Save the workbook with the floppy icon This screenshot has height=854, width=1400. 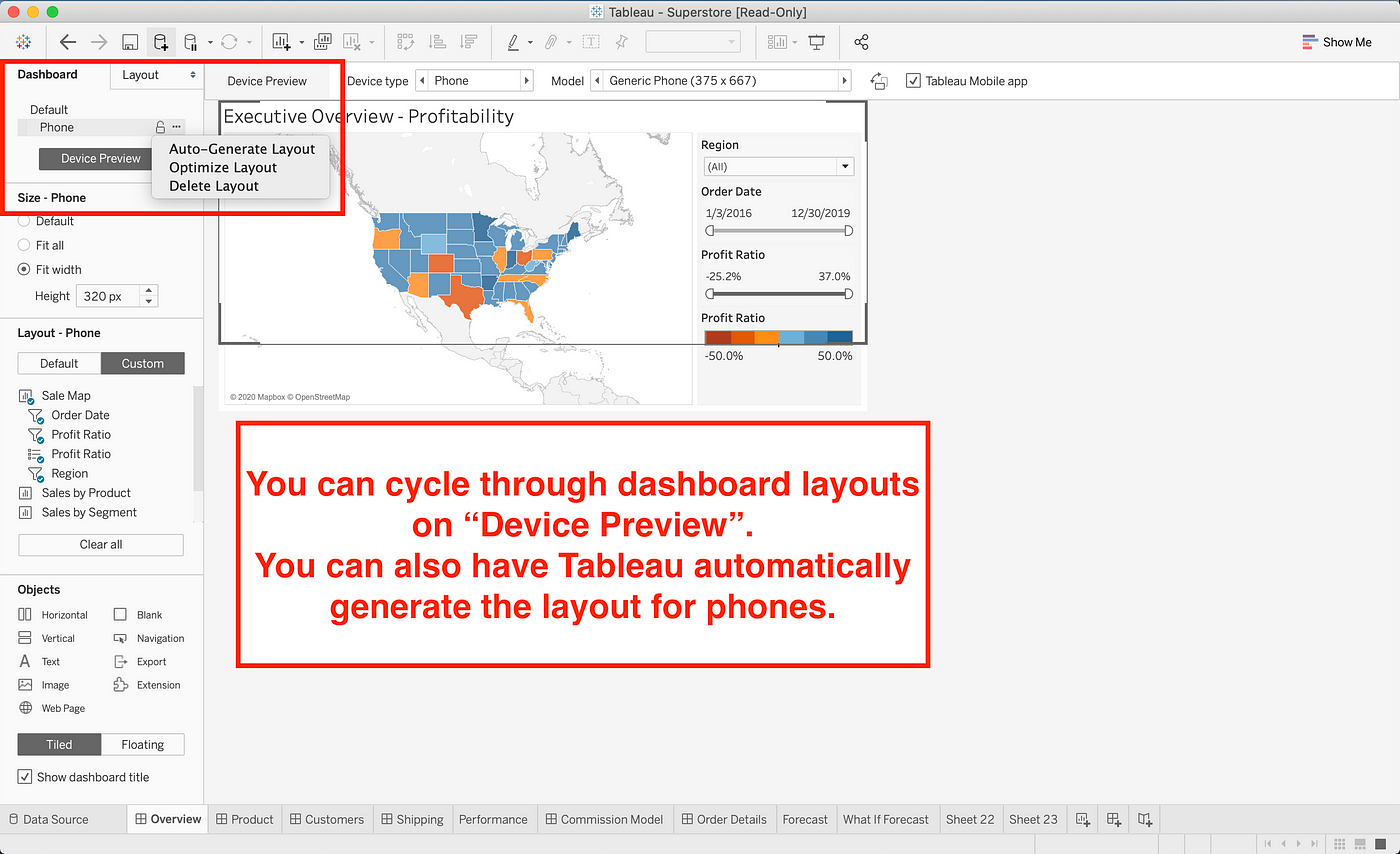(x=129, y=42)
